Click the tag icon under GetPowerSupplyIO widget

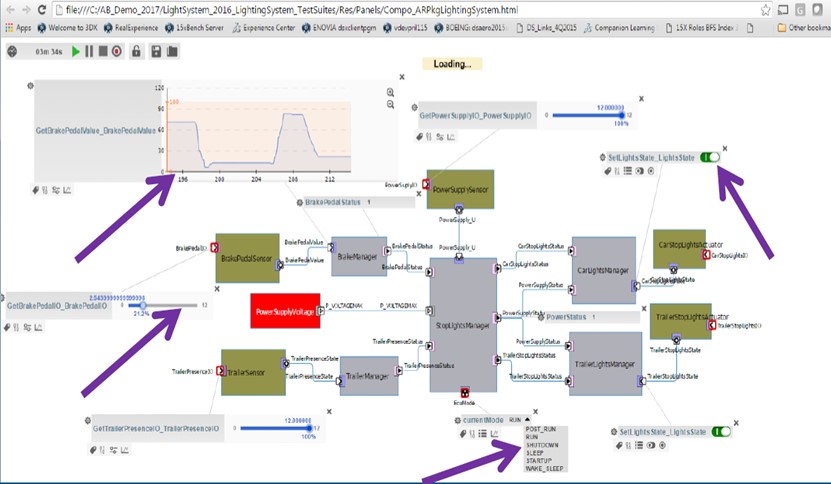pos(419,137)
